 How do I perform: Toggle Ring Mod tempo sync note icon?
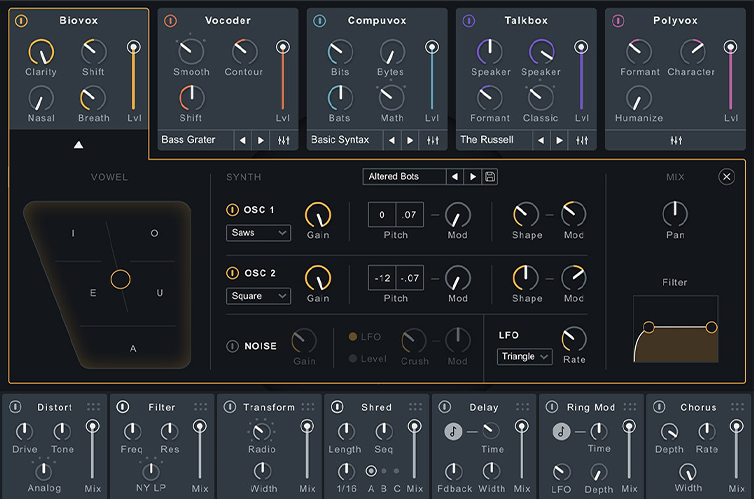click(561, 431)
